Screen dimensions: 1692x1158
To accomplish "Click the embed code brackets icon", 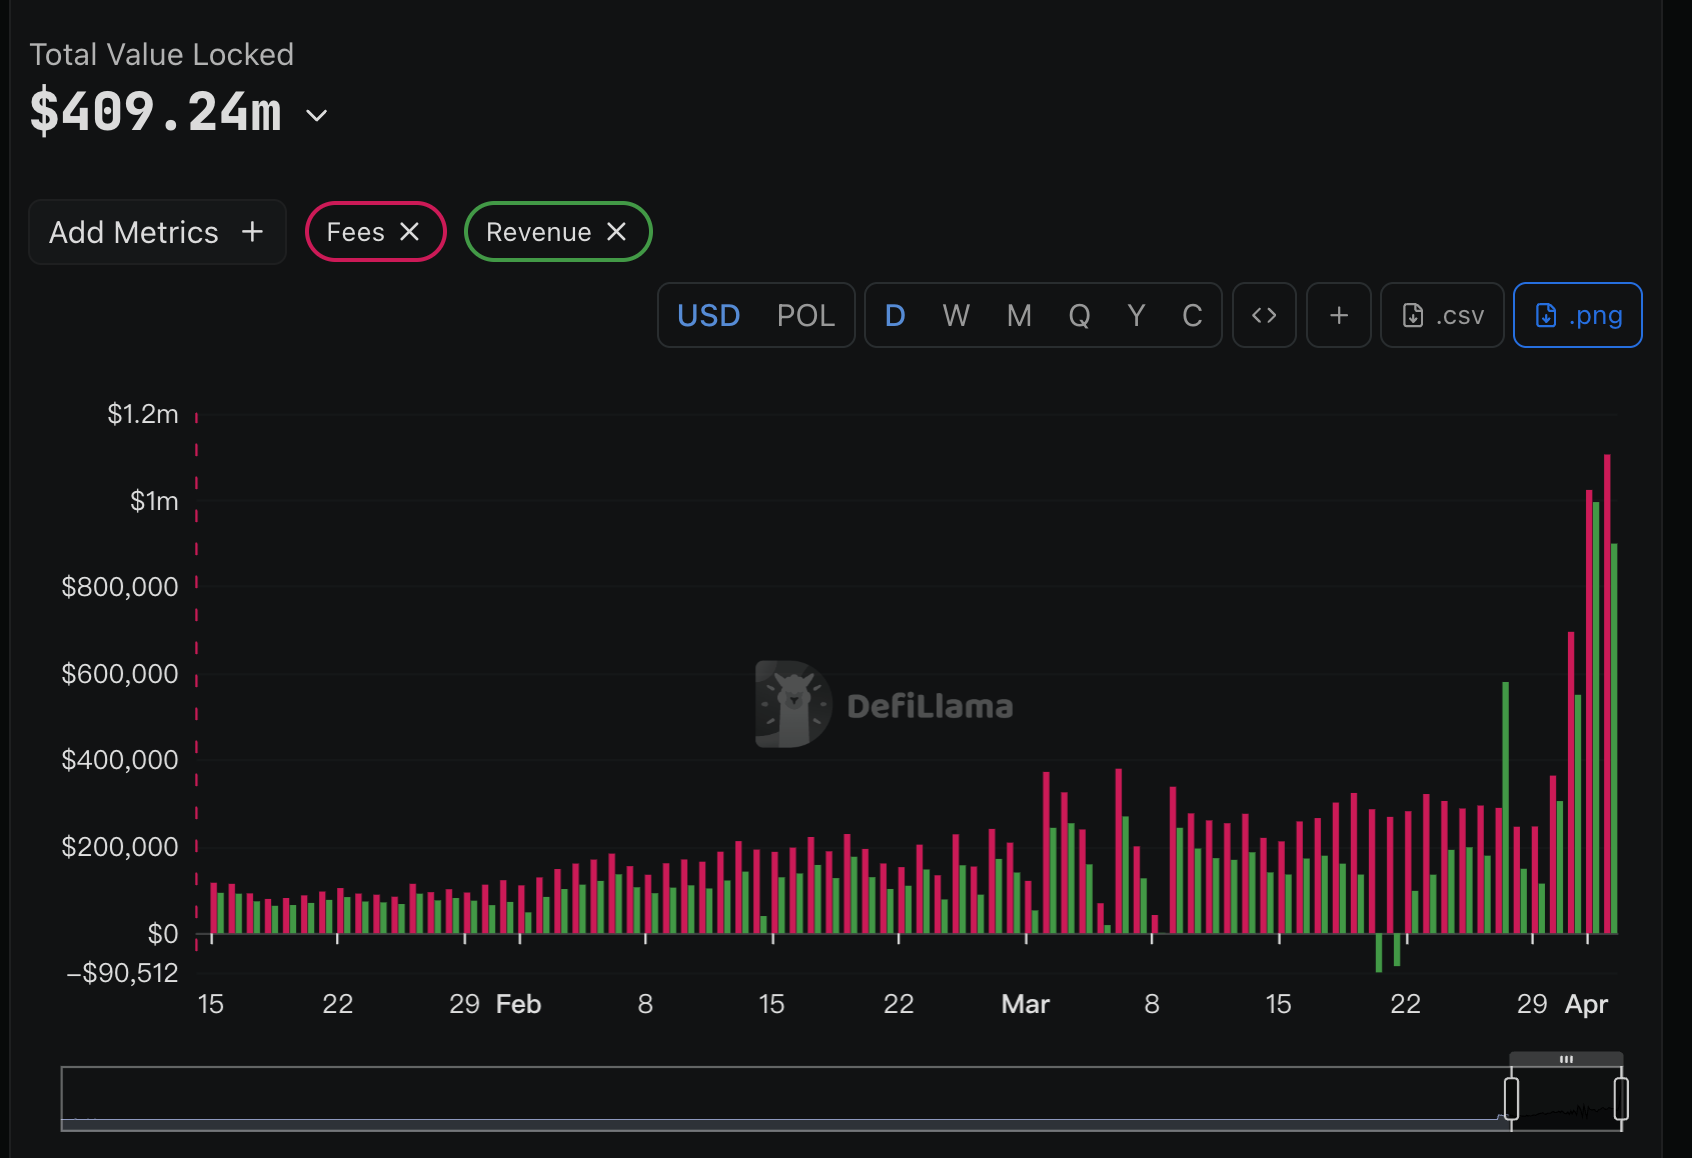I will point(1264,316).
